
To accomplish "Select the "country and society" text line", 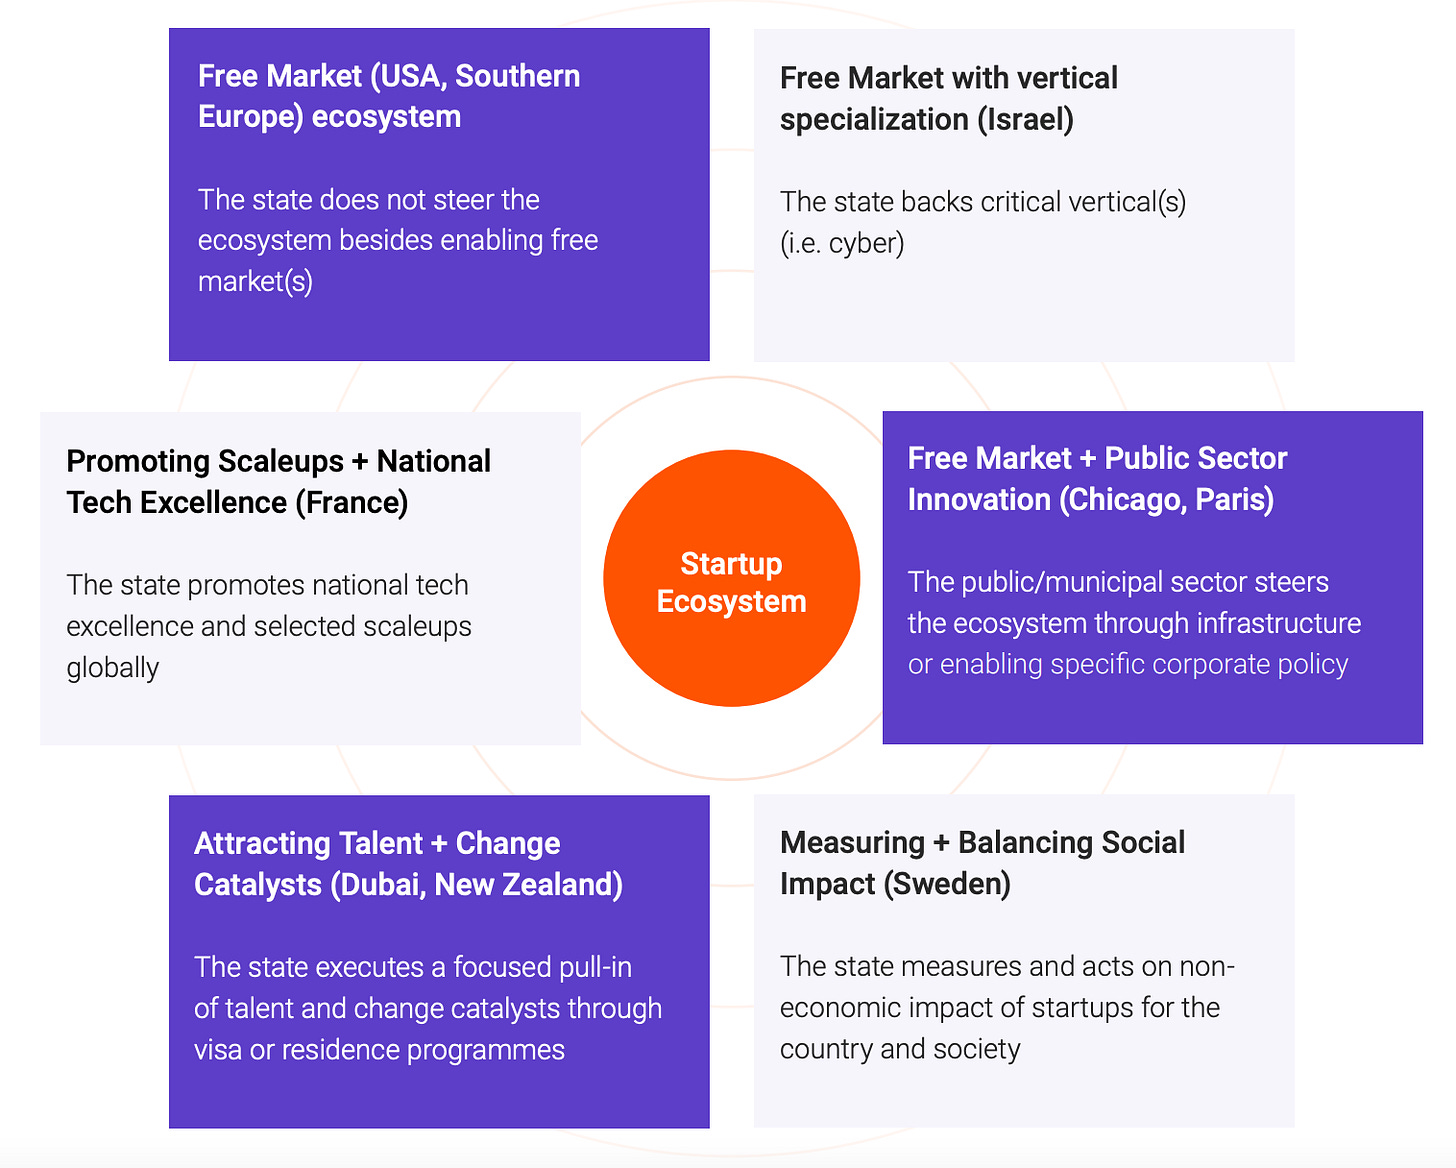I will pos(900,1049).
